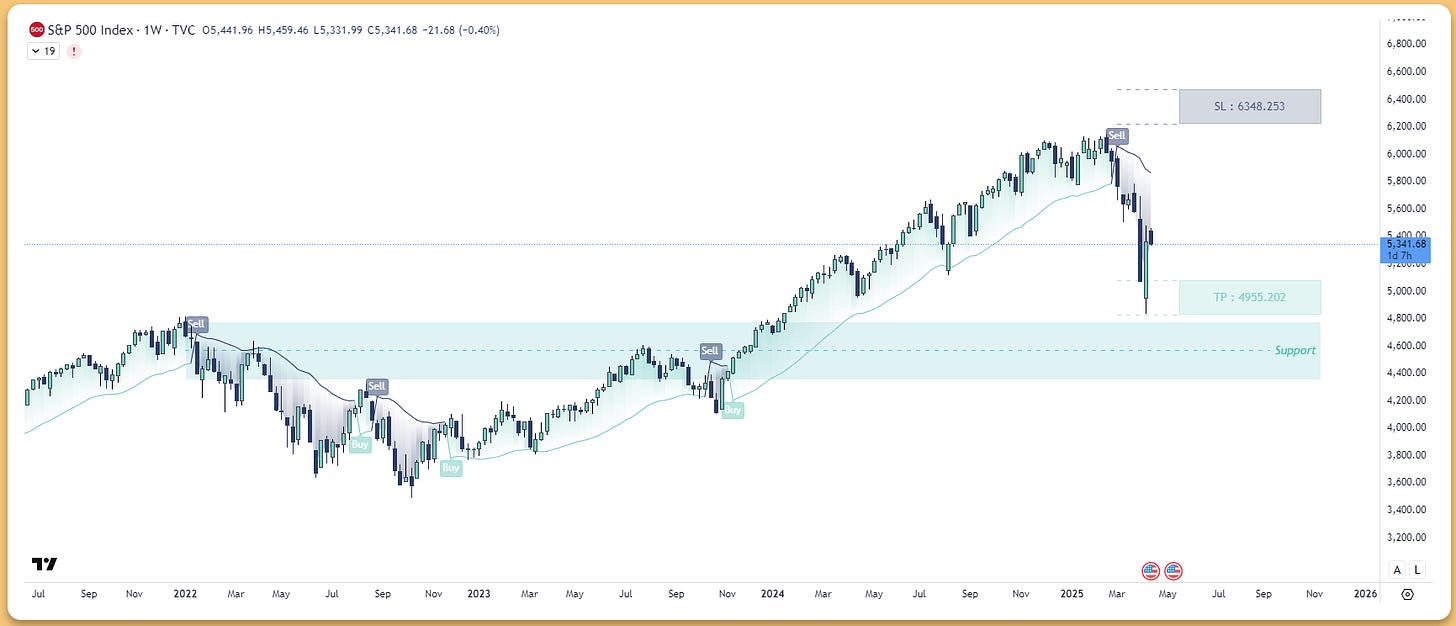Click the 1d 7h bar countdown label
The height and width of the screenshot is (626, 1456).
1398,255
